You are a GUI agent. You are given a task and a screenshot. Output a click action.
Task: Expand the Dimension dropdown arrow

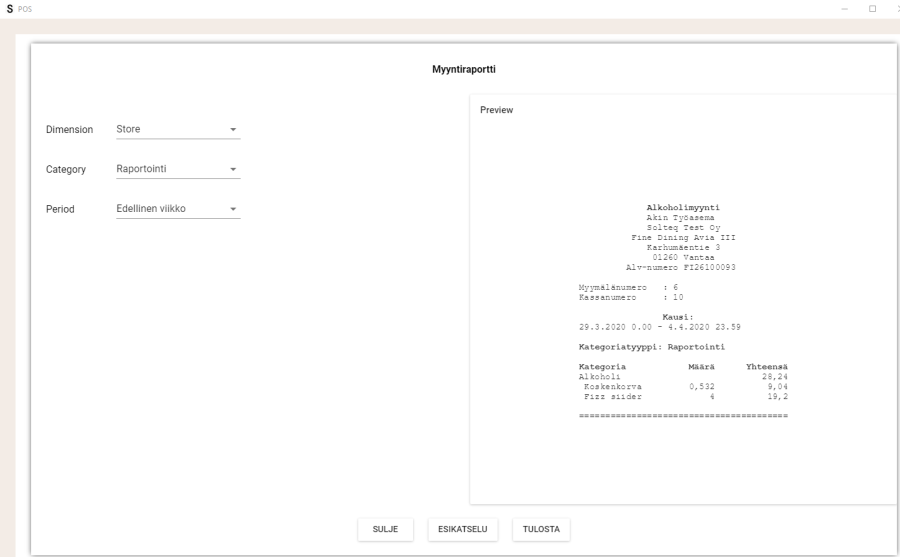(x=233, y=130)
